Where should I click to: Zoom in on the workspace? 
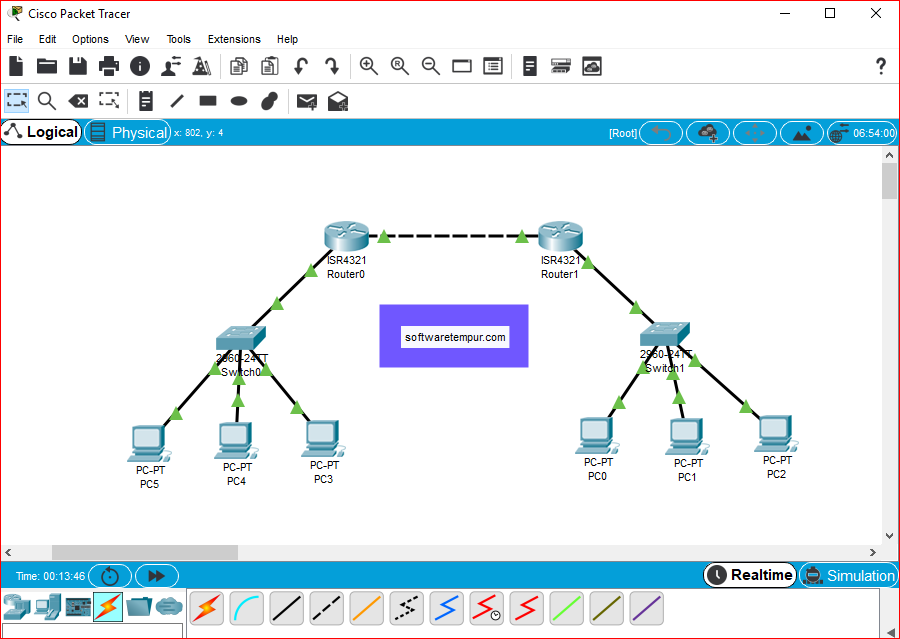(368, 66)
